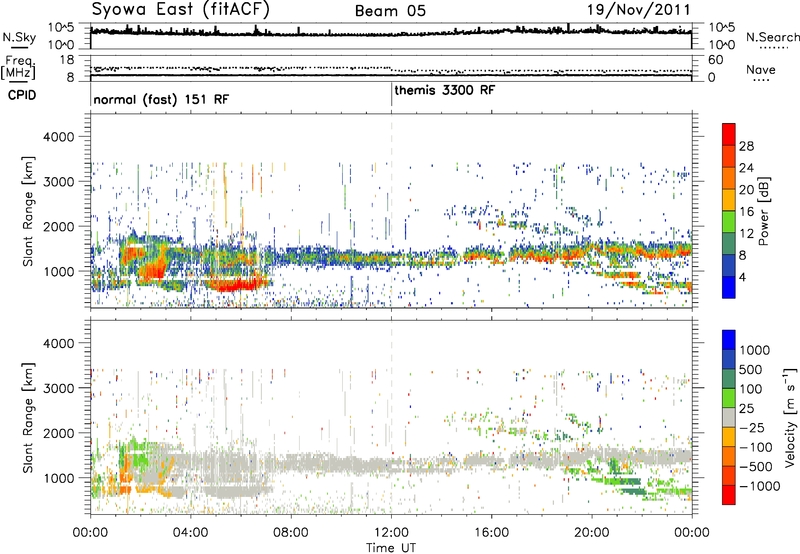This screenshot has height=554, width=800.
Task: Click the gray band of velocity colorbar
Action: (729, 417)
